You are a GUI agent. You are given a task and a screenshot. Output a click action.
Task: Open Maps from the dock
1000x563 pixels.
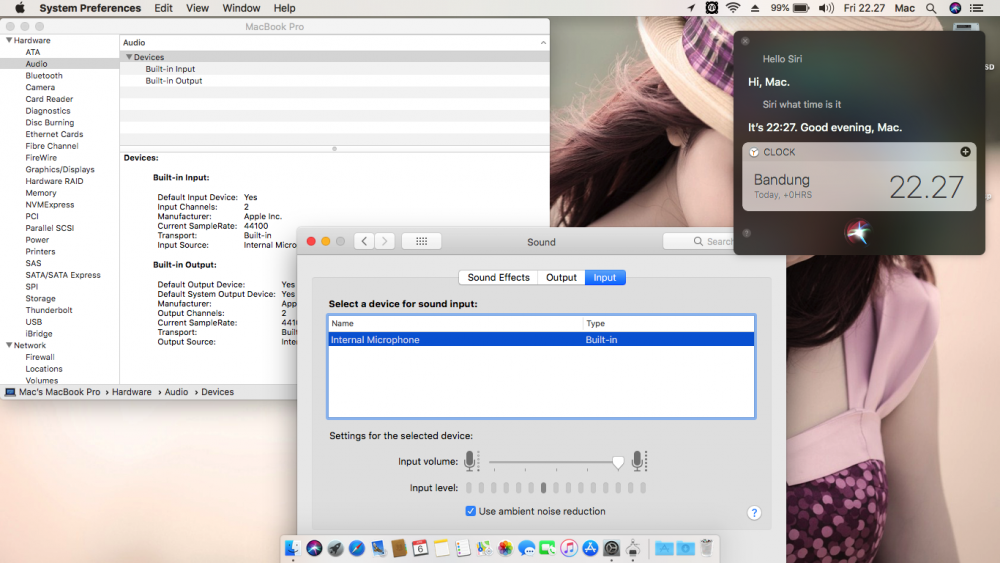[484, 548]
